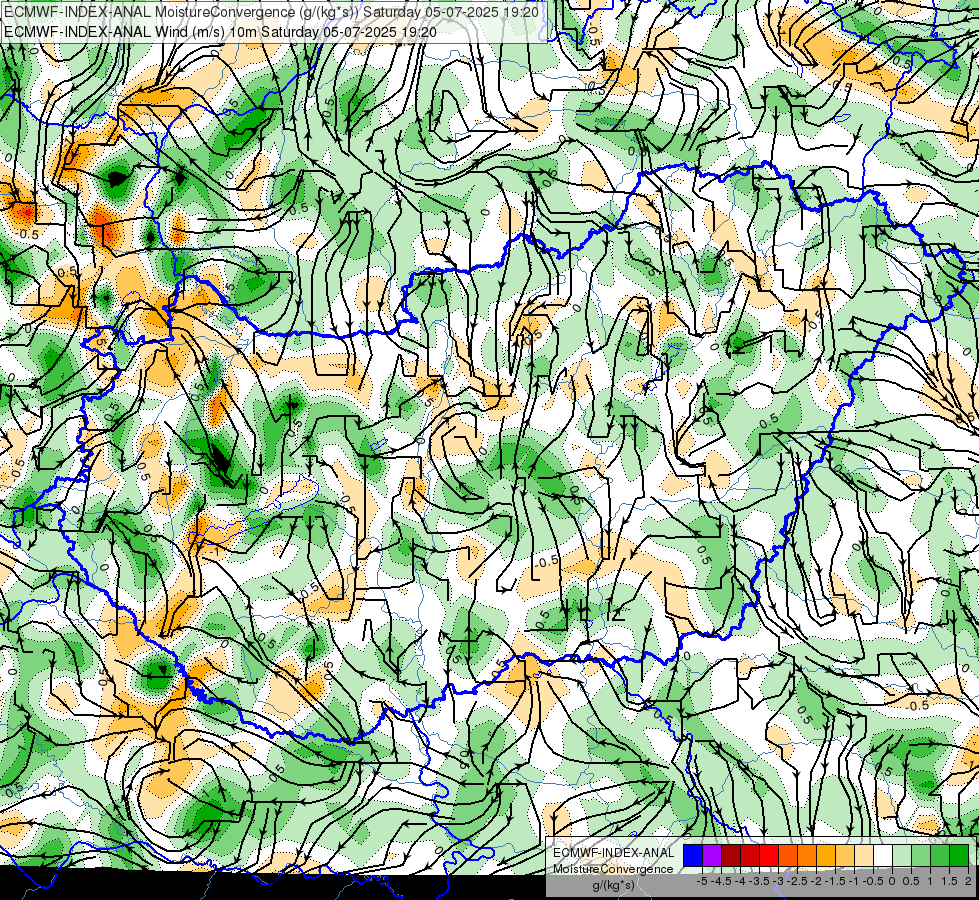Click the blue legend color swatch

point(693,855)
